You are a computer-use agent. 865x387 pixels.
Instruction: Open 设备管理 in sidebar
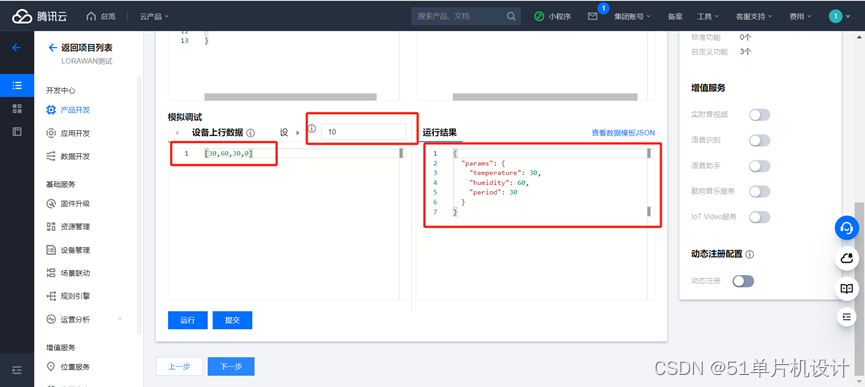75,250
